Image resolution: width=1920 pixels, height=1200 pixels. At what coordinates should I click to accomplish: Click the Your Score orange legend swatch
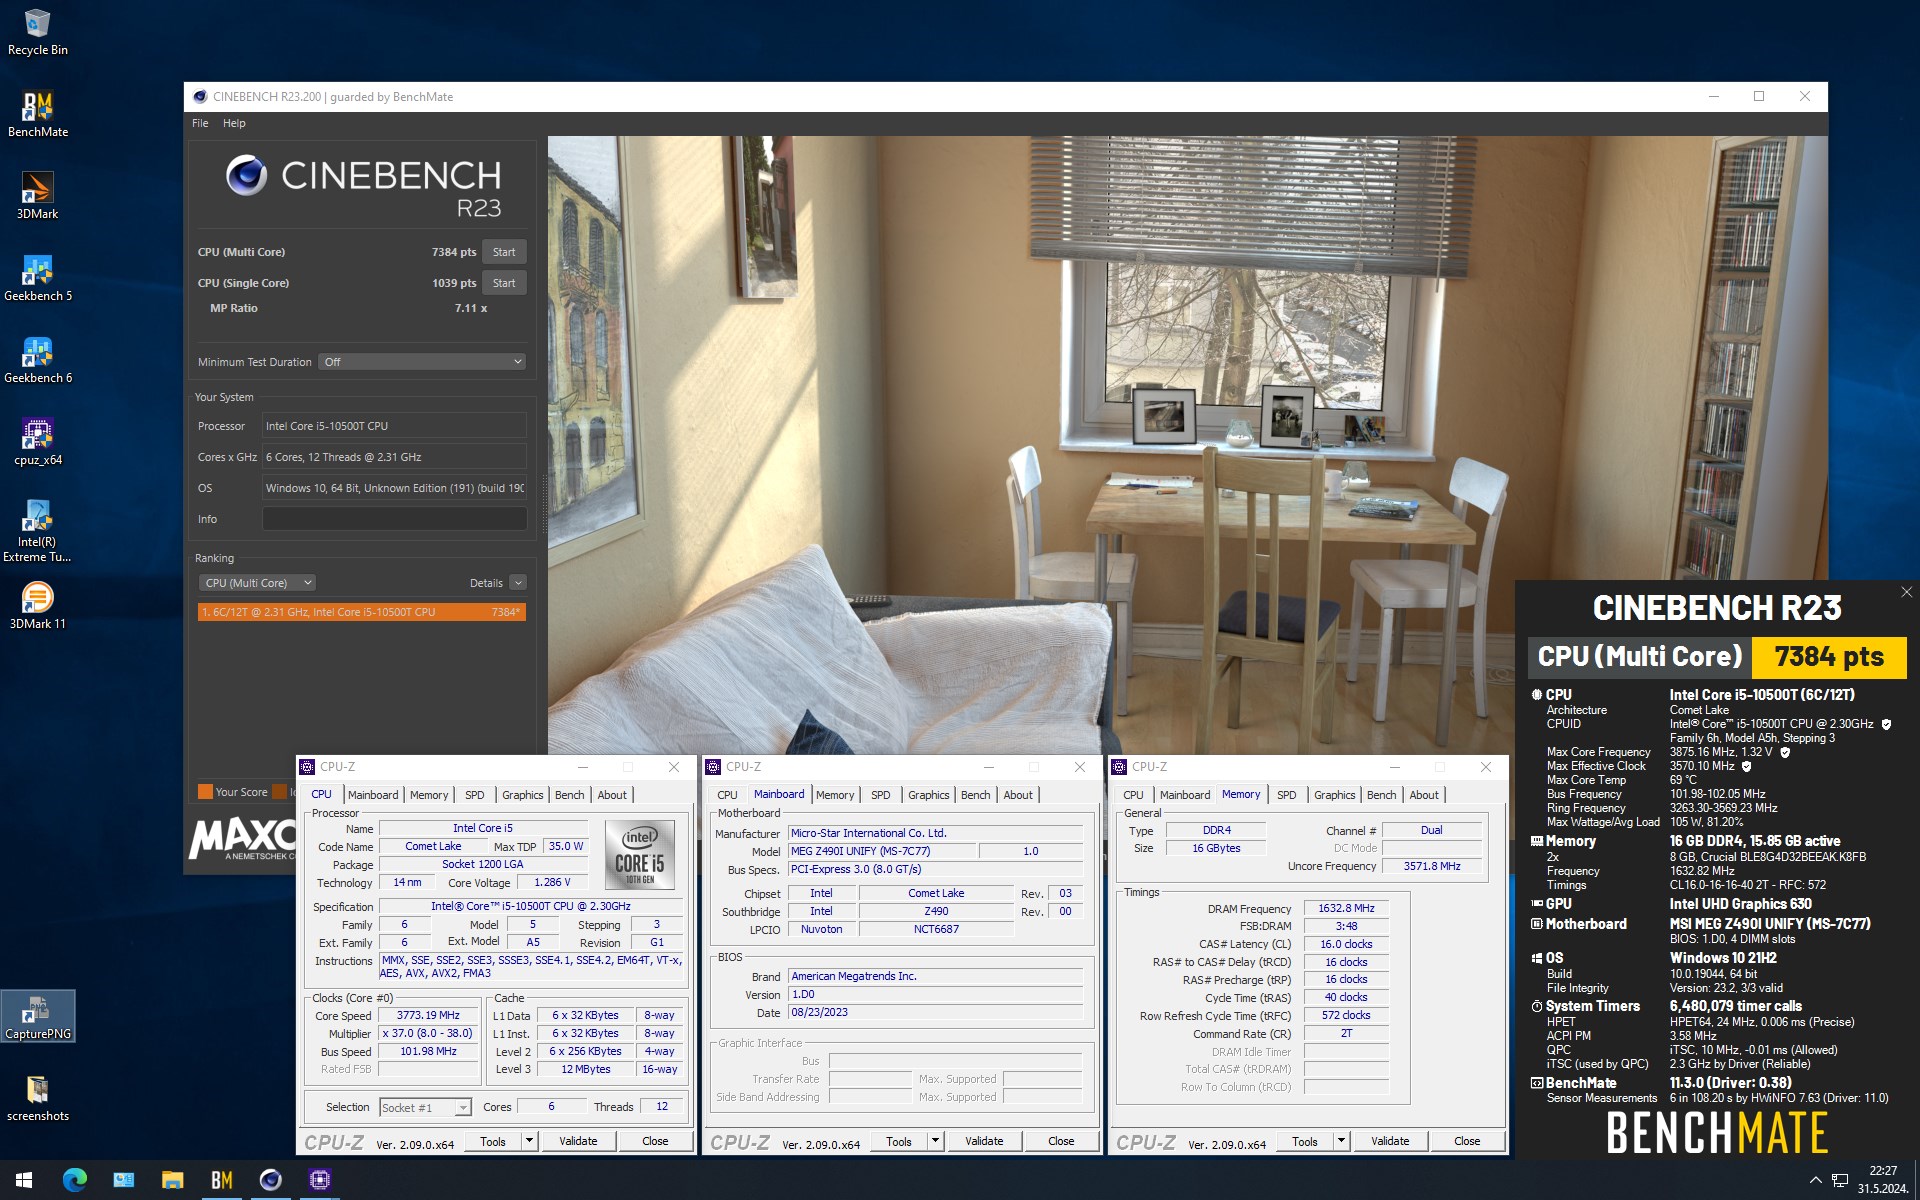tap(205, 792)
